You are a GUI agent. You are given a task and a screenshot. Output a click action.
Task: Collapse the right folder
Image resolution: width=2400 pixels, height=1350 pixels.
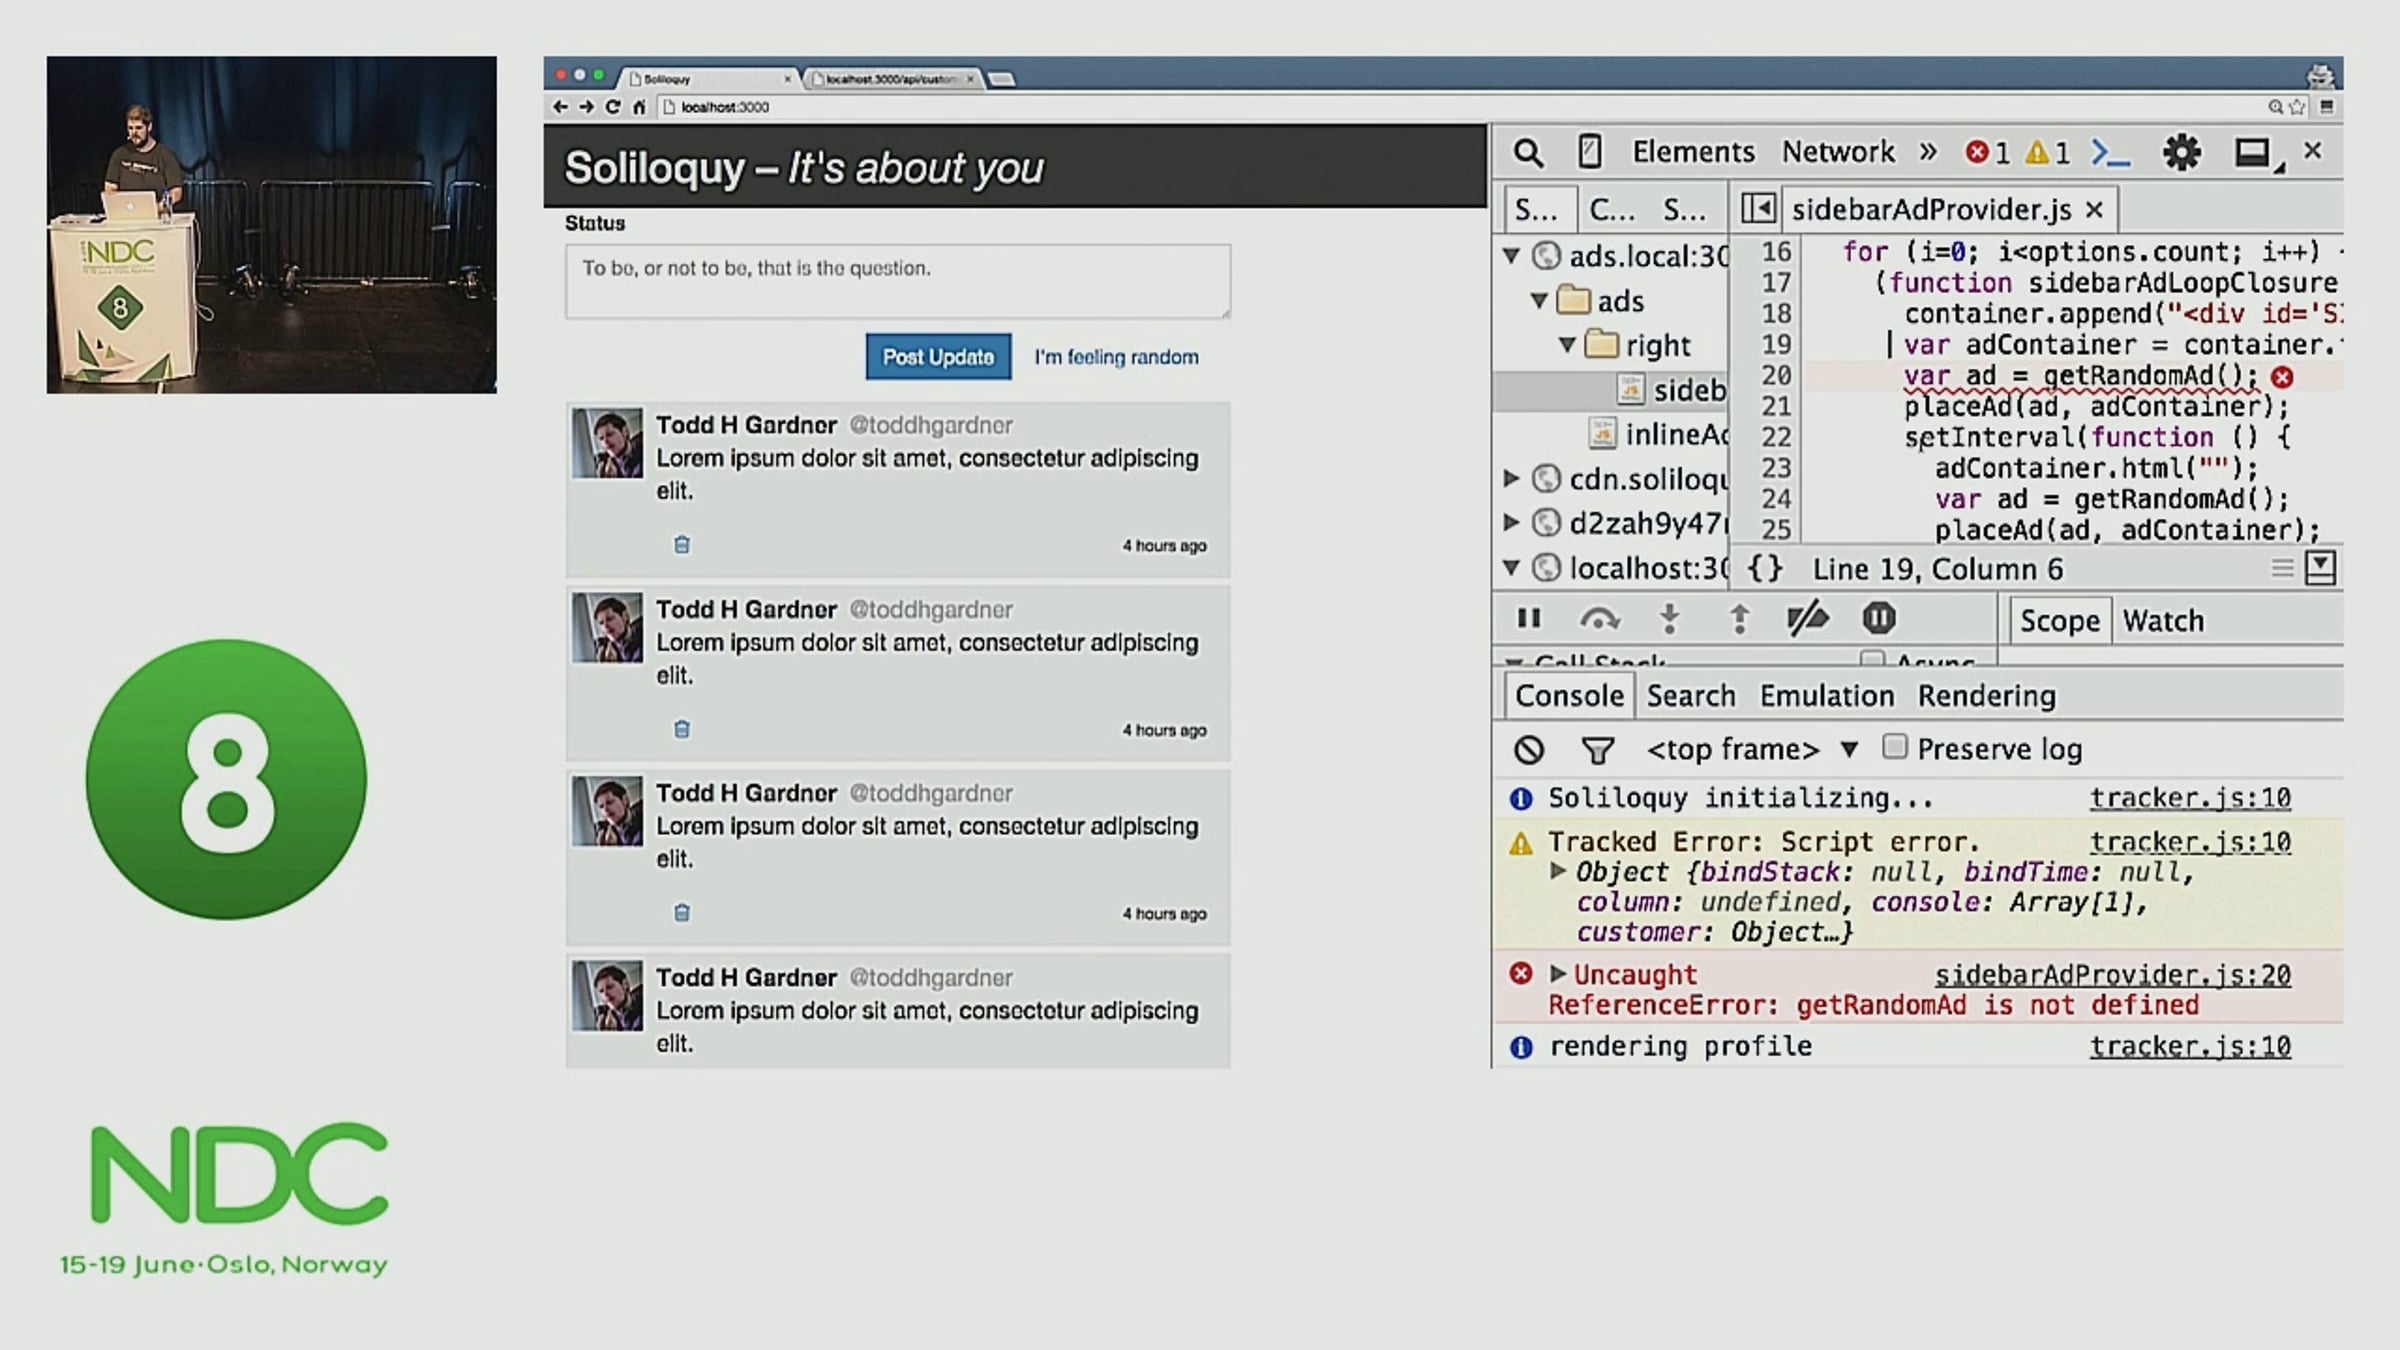[1567, 345]
